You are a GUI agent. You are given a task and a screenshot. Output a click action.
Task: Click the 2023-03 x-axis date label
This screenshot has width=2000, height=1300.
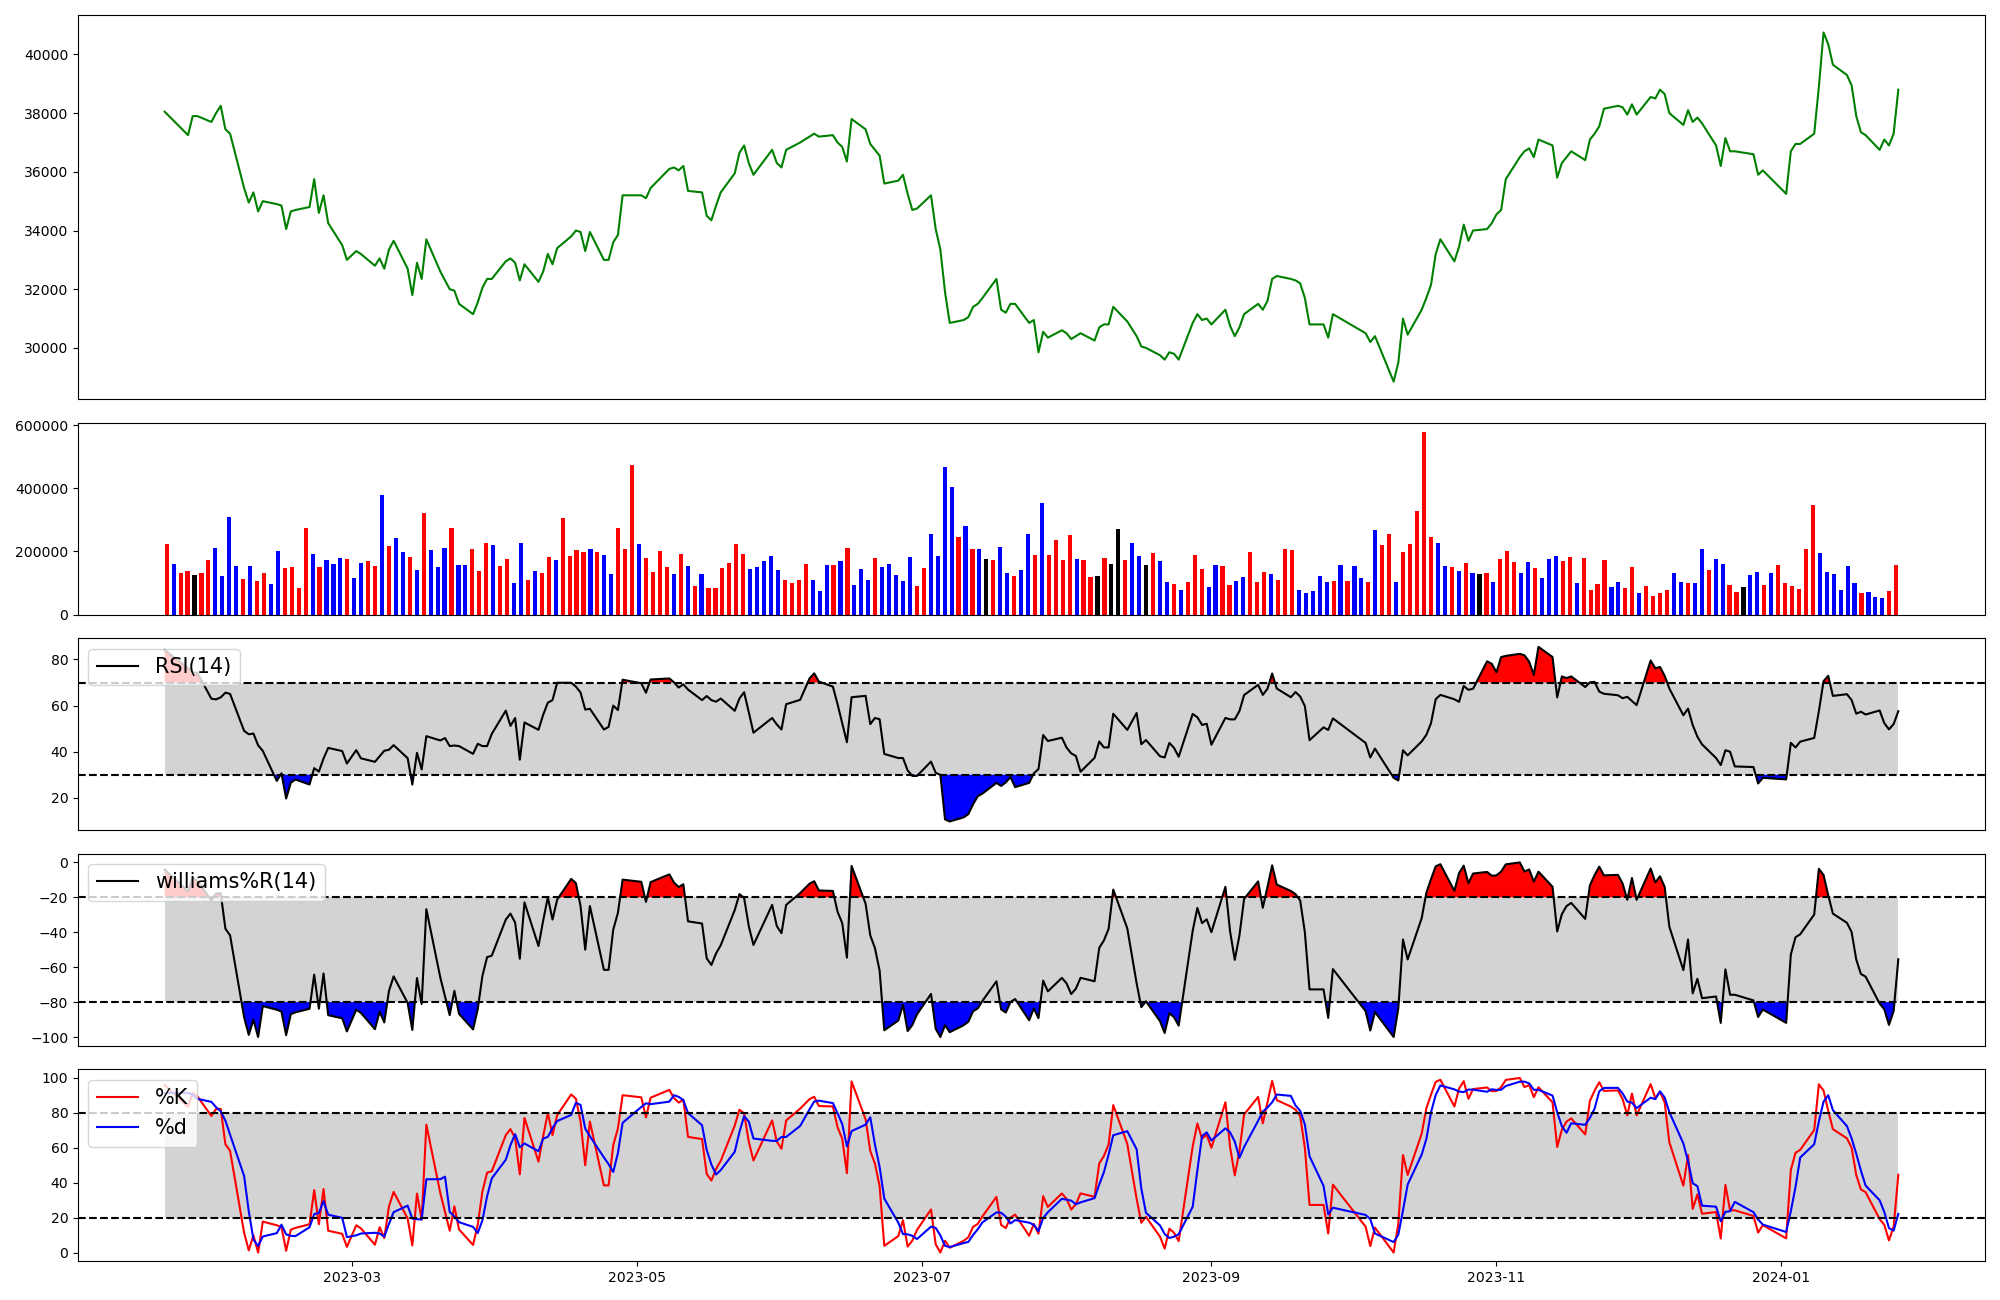[x=352, y=1277]
